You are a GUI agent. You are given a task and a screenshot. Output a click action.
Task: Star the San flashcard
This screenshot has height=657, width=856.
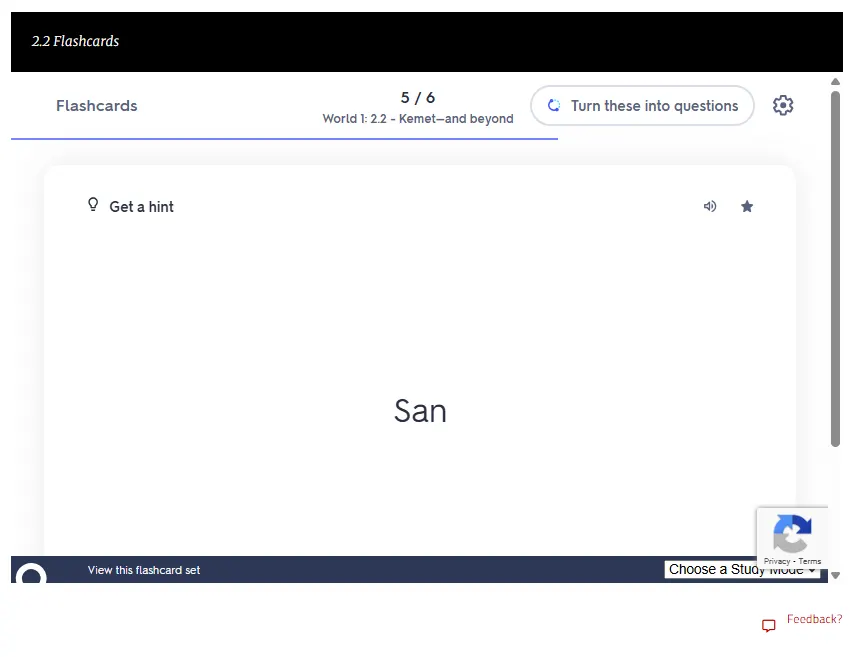(747, 207)
